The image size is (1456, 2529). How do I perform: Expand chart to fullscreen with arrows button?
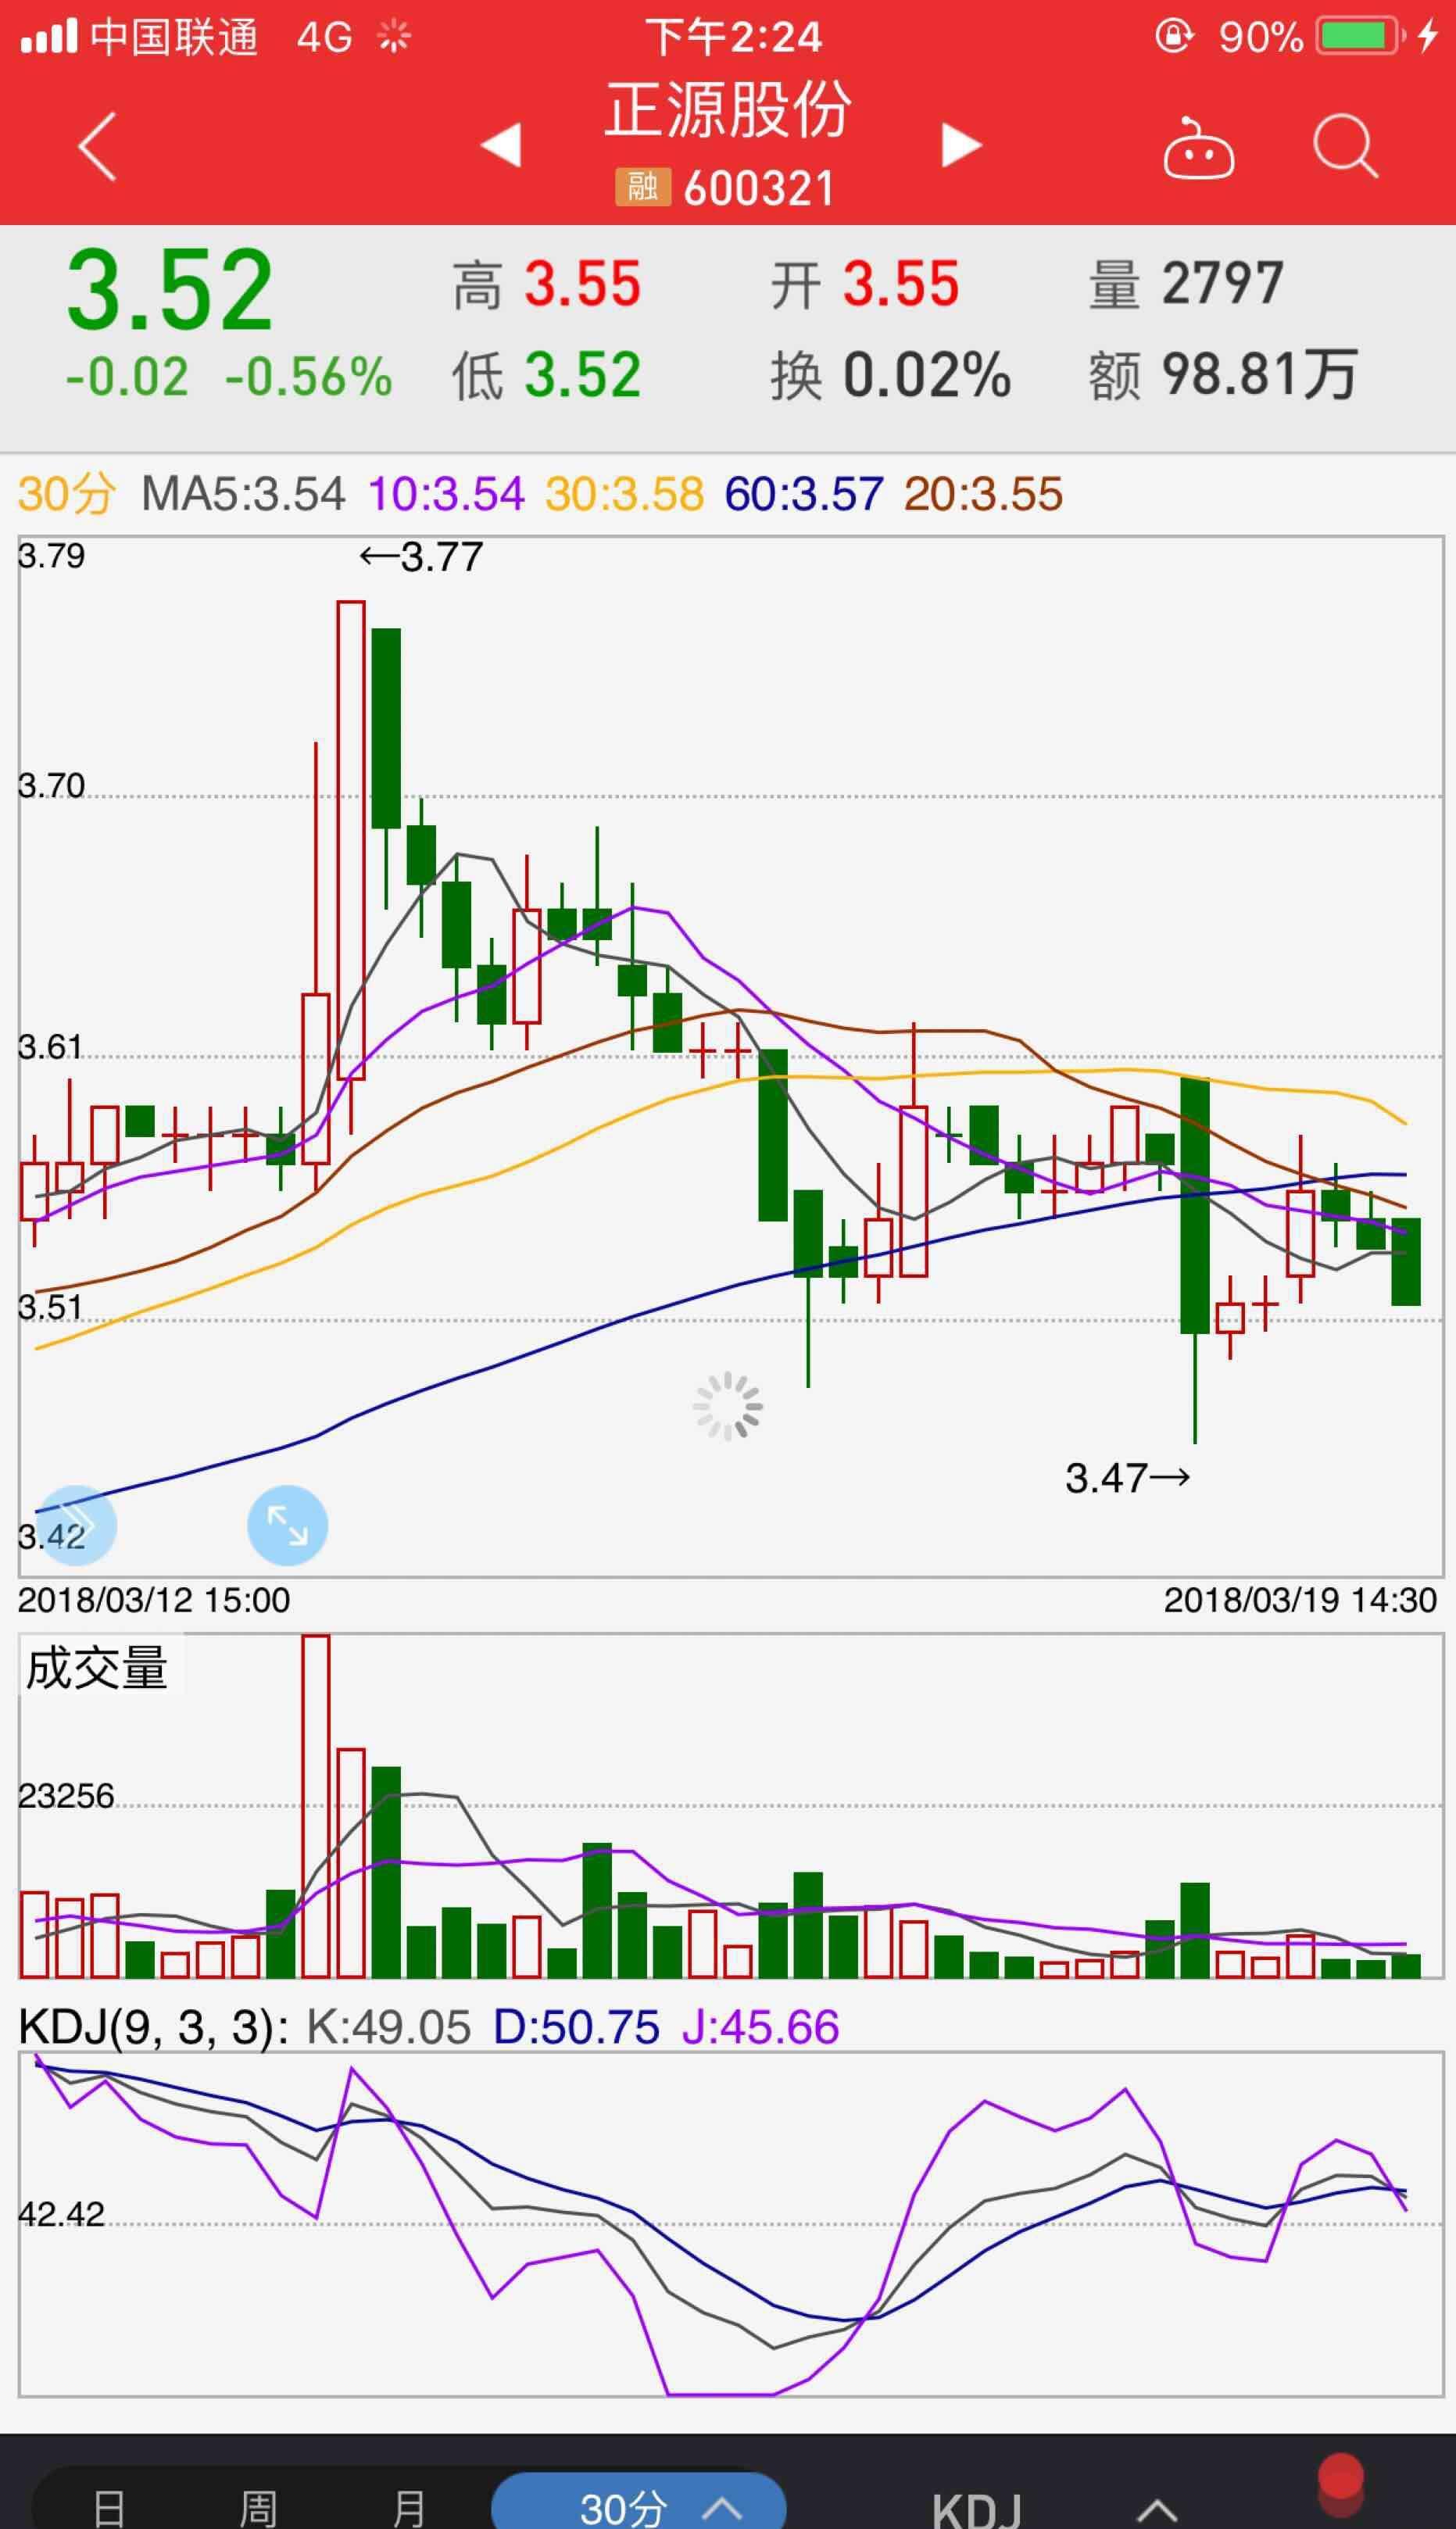pyautogui.click(x=287, y=1525)
